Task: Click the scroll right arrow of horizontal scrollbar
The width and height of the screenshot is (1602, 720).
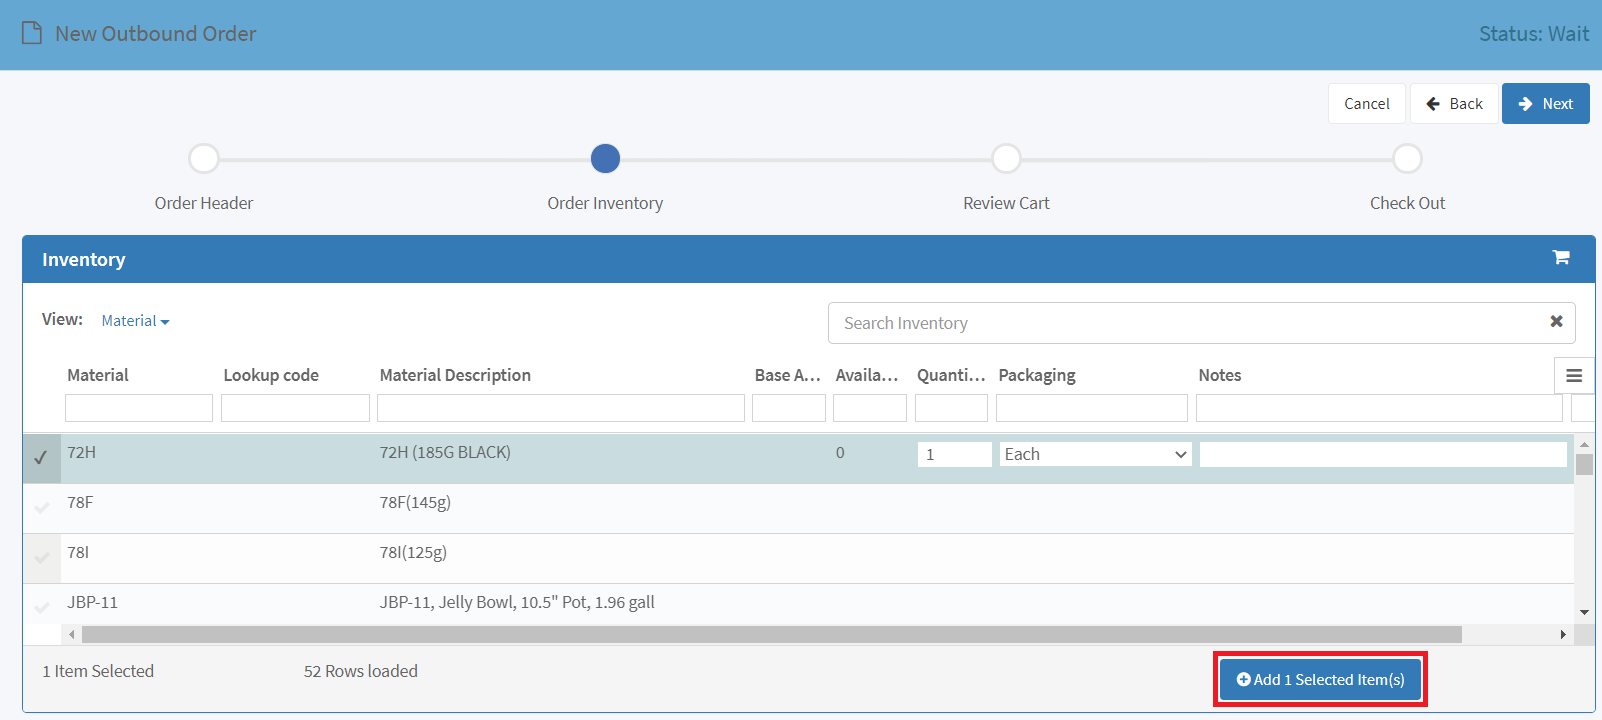Action: click(1563, 635)
